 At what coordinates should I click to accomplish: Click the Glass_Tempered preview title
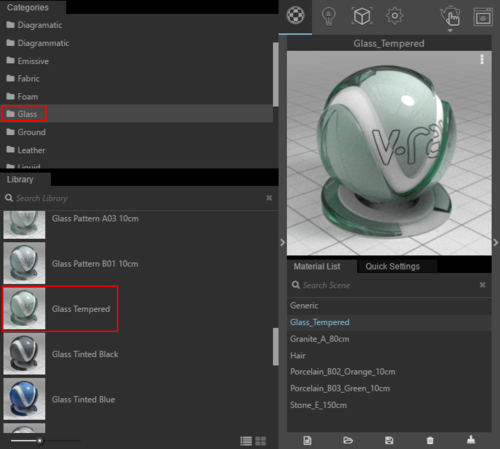tap(389, 44)
